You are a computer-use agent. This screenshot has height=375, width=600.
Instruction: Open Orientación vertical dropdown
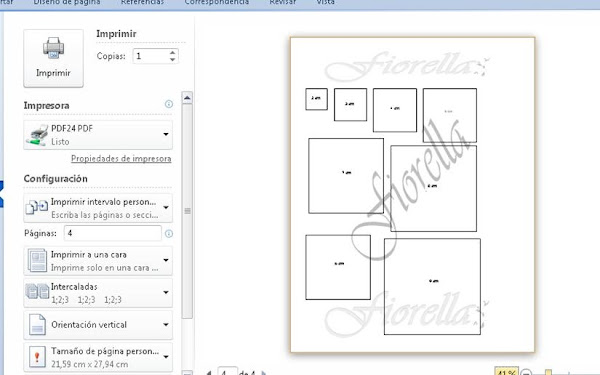(x=98, y=325)
